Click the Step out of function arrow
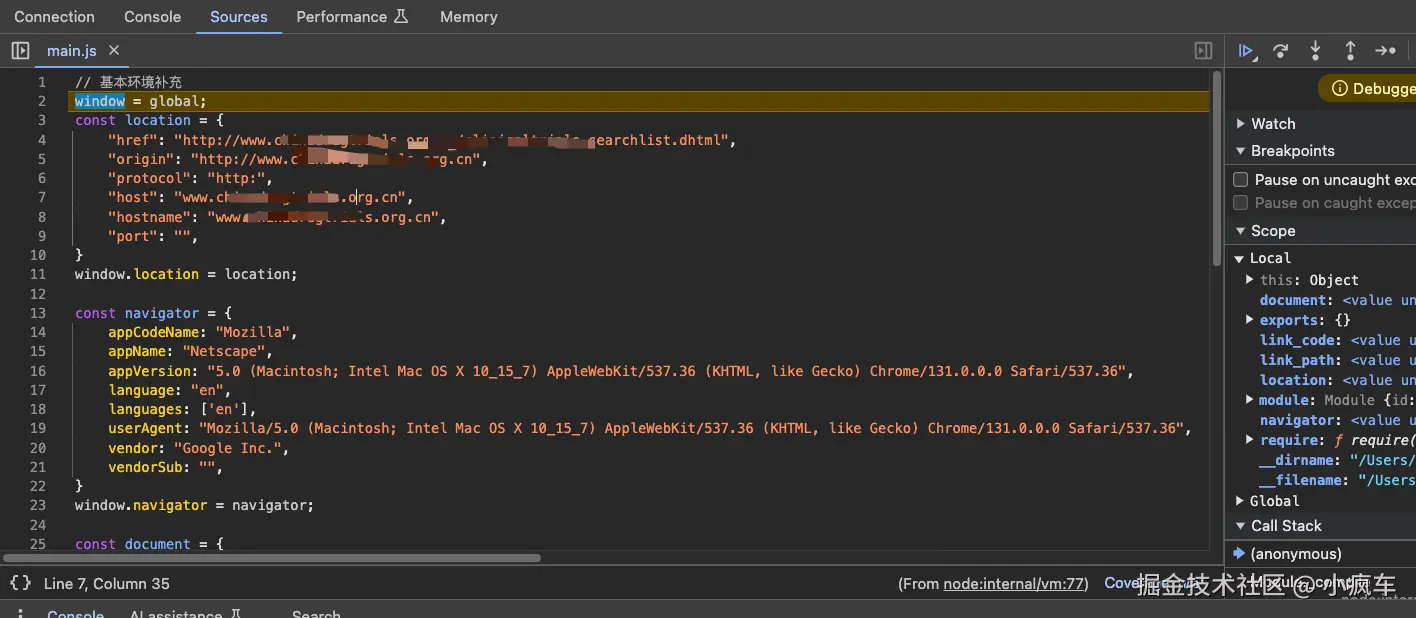The height and width of the screenshot is (618, 1416). 1350,51
